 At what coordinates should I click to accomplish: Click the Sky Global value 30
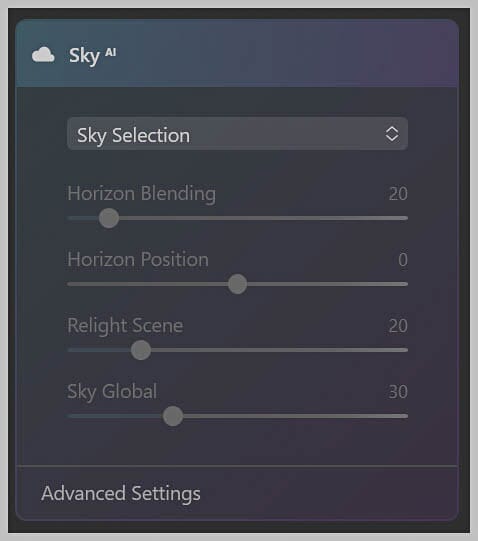[x=398, y=392]
